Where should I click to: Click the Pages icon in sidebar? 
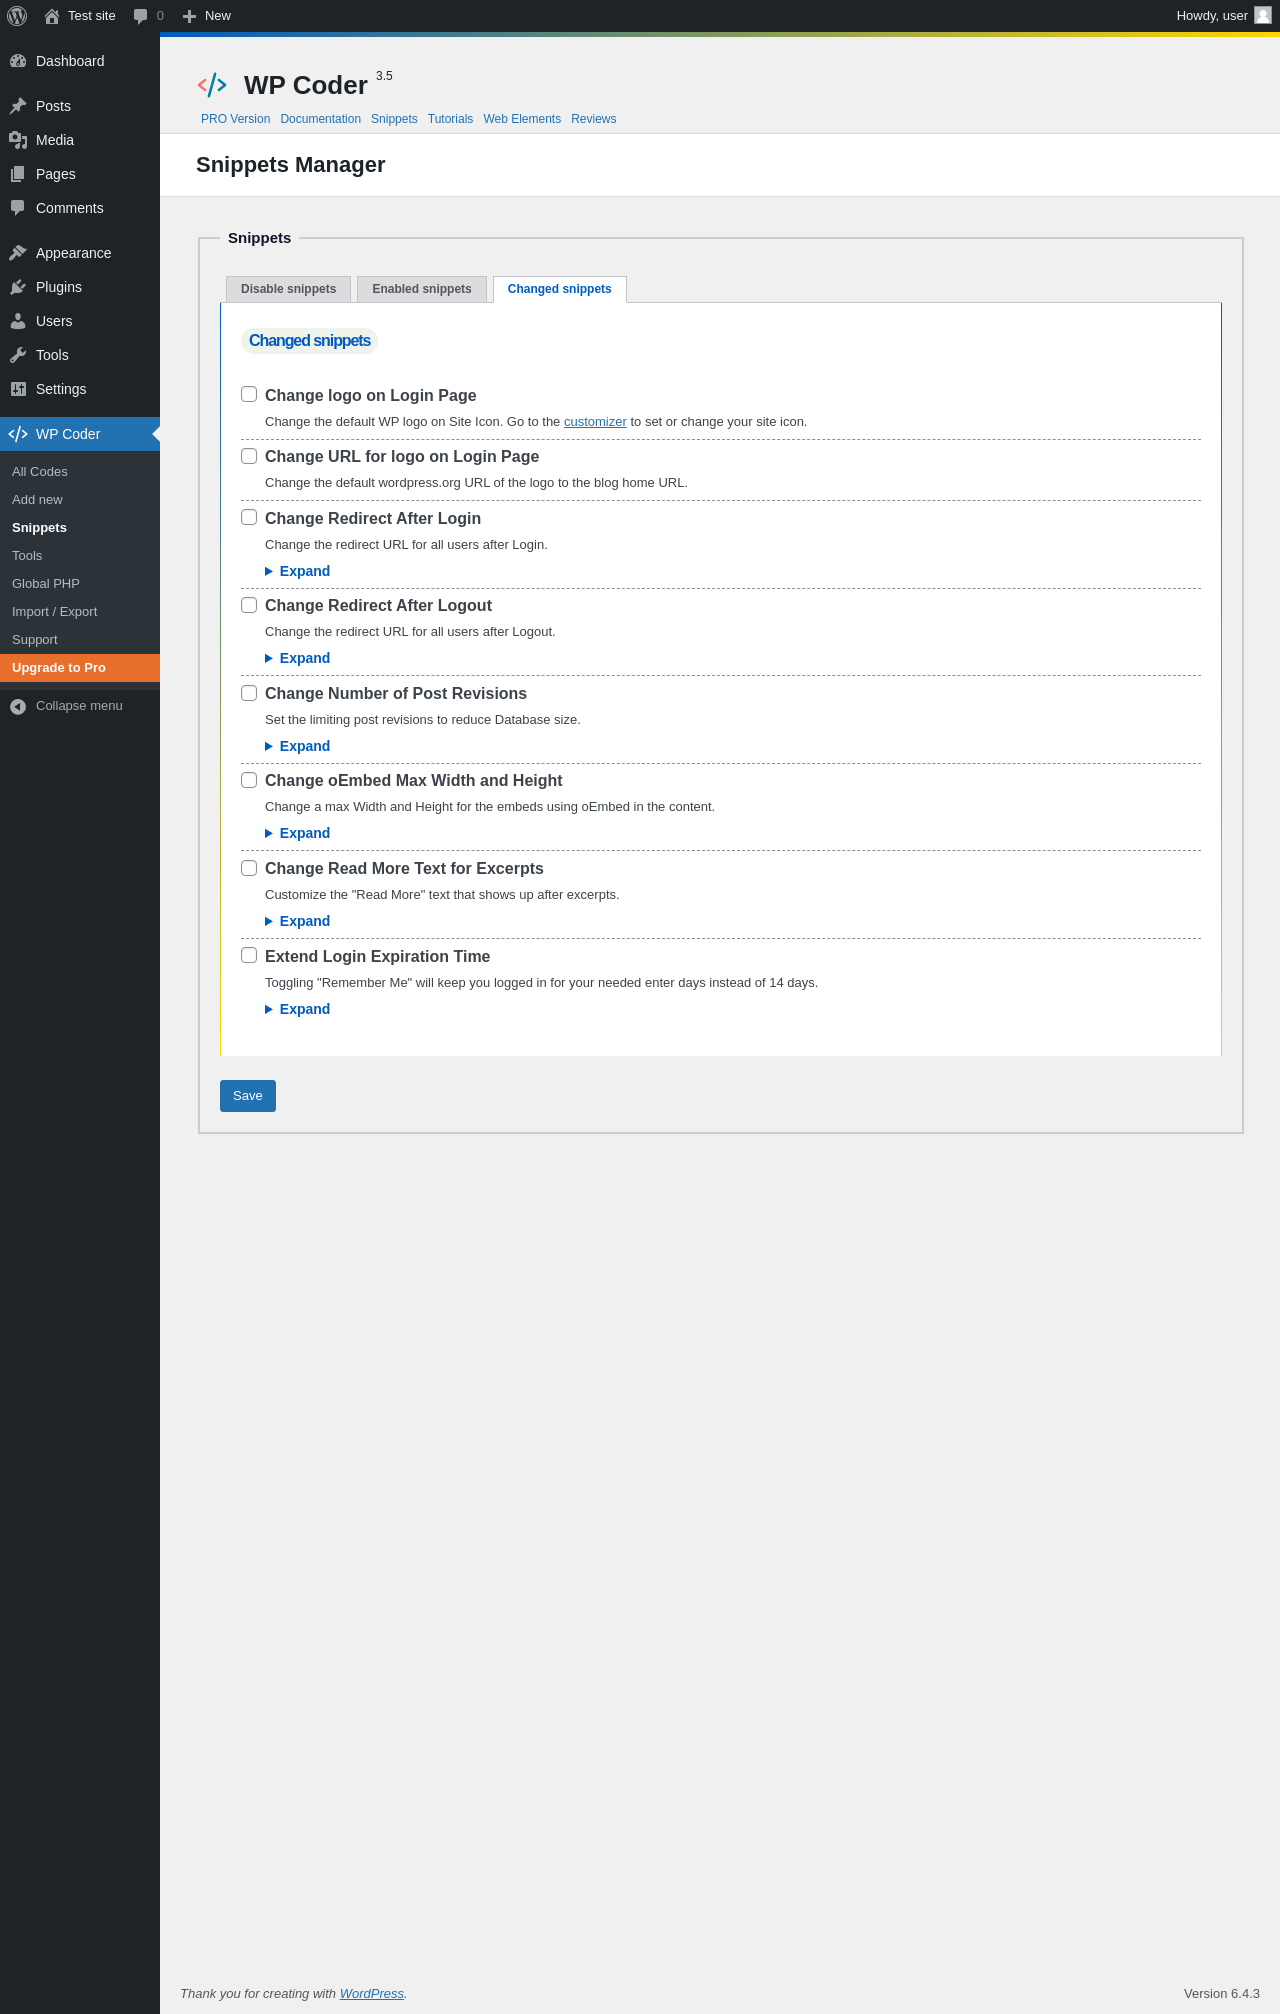click(x=18, y=174)
